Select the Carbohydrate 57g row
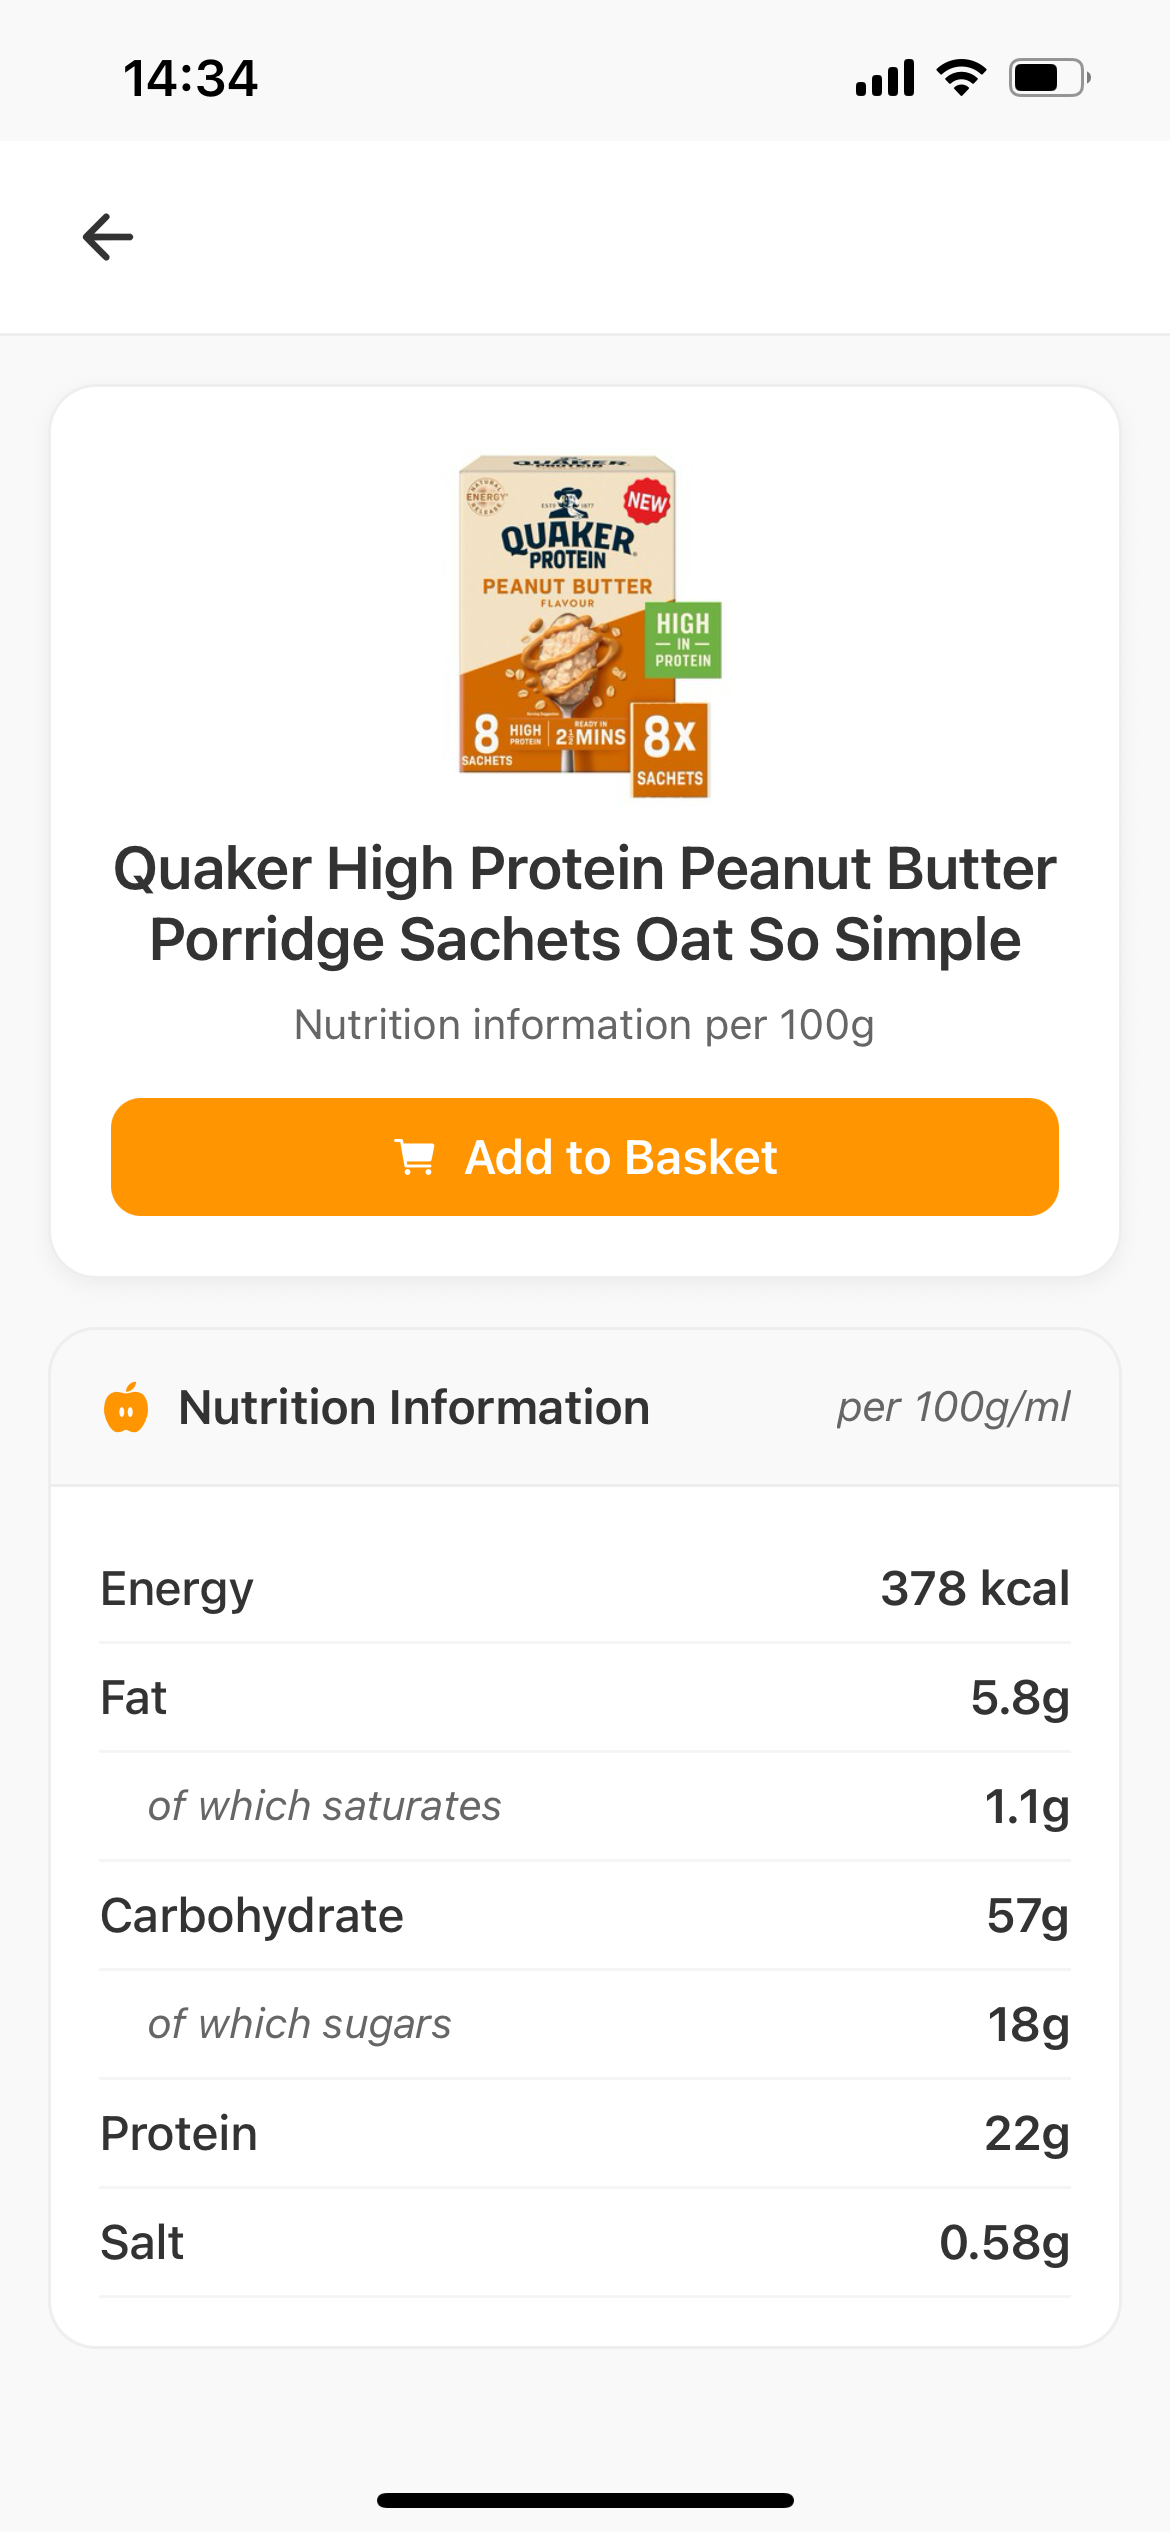 pos(585,1915)
